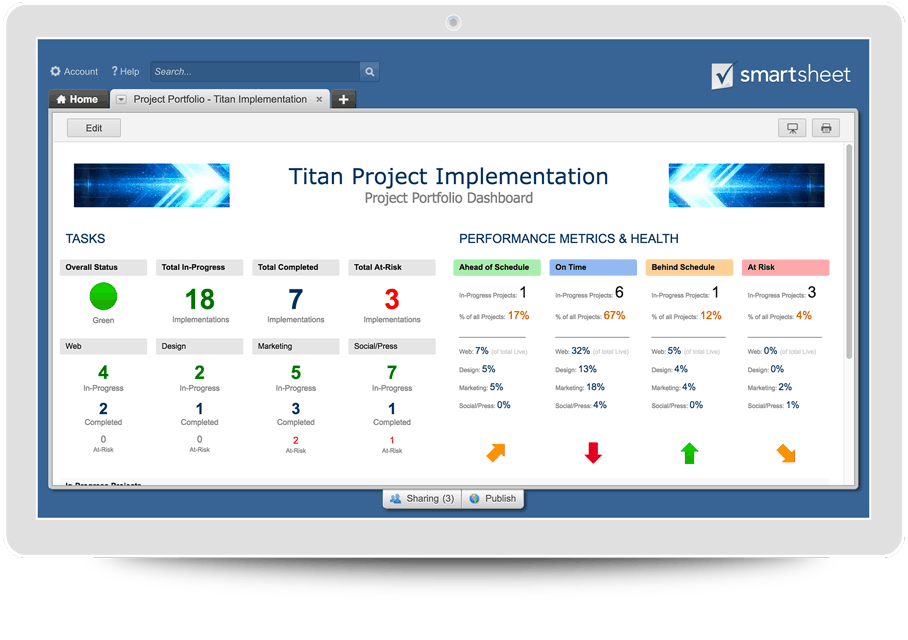Open Account settings gear

pos(56,72)
